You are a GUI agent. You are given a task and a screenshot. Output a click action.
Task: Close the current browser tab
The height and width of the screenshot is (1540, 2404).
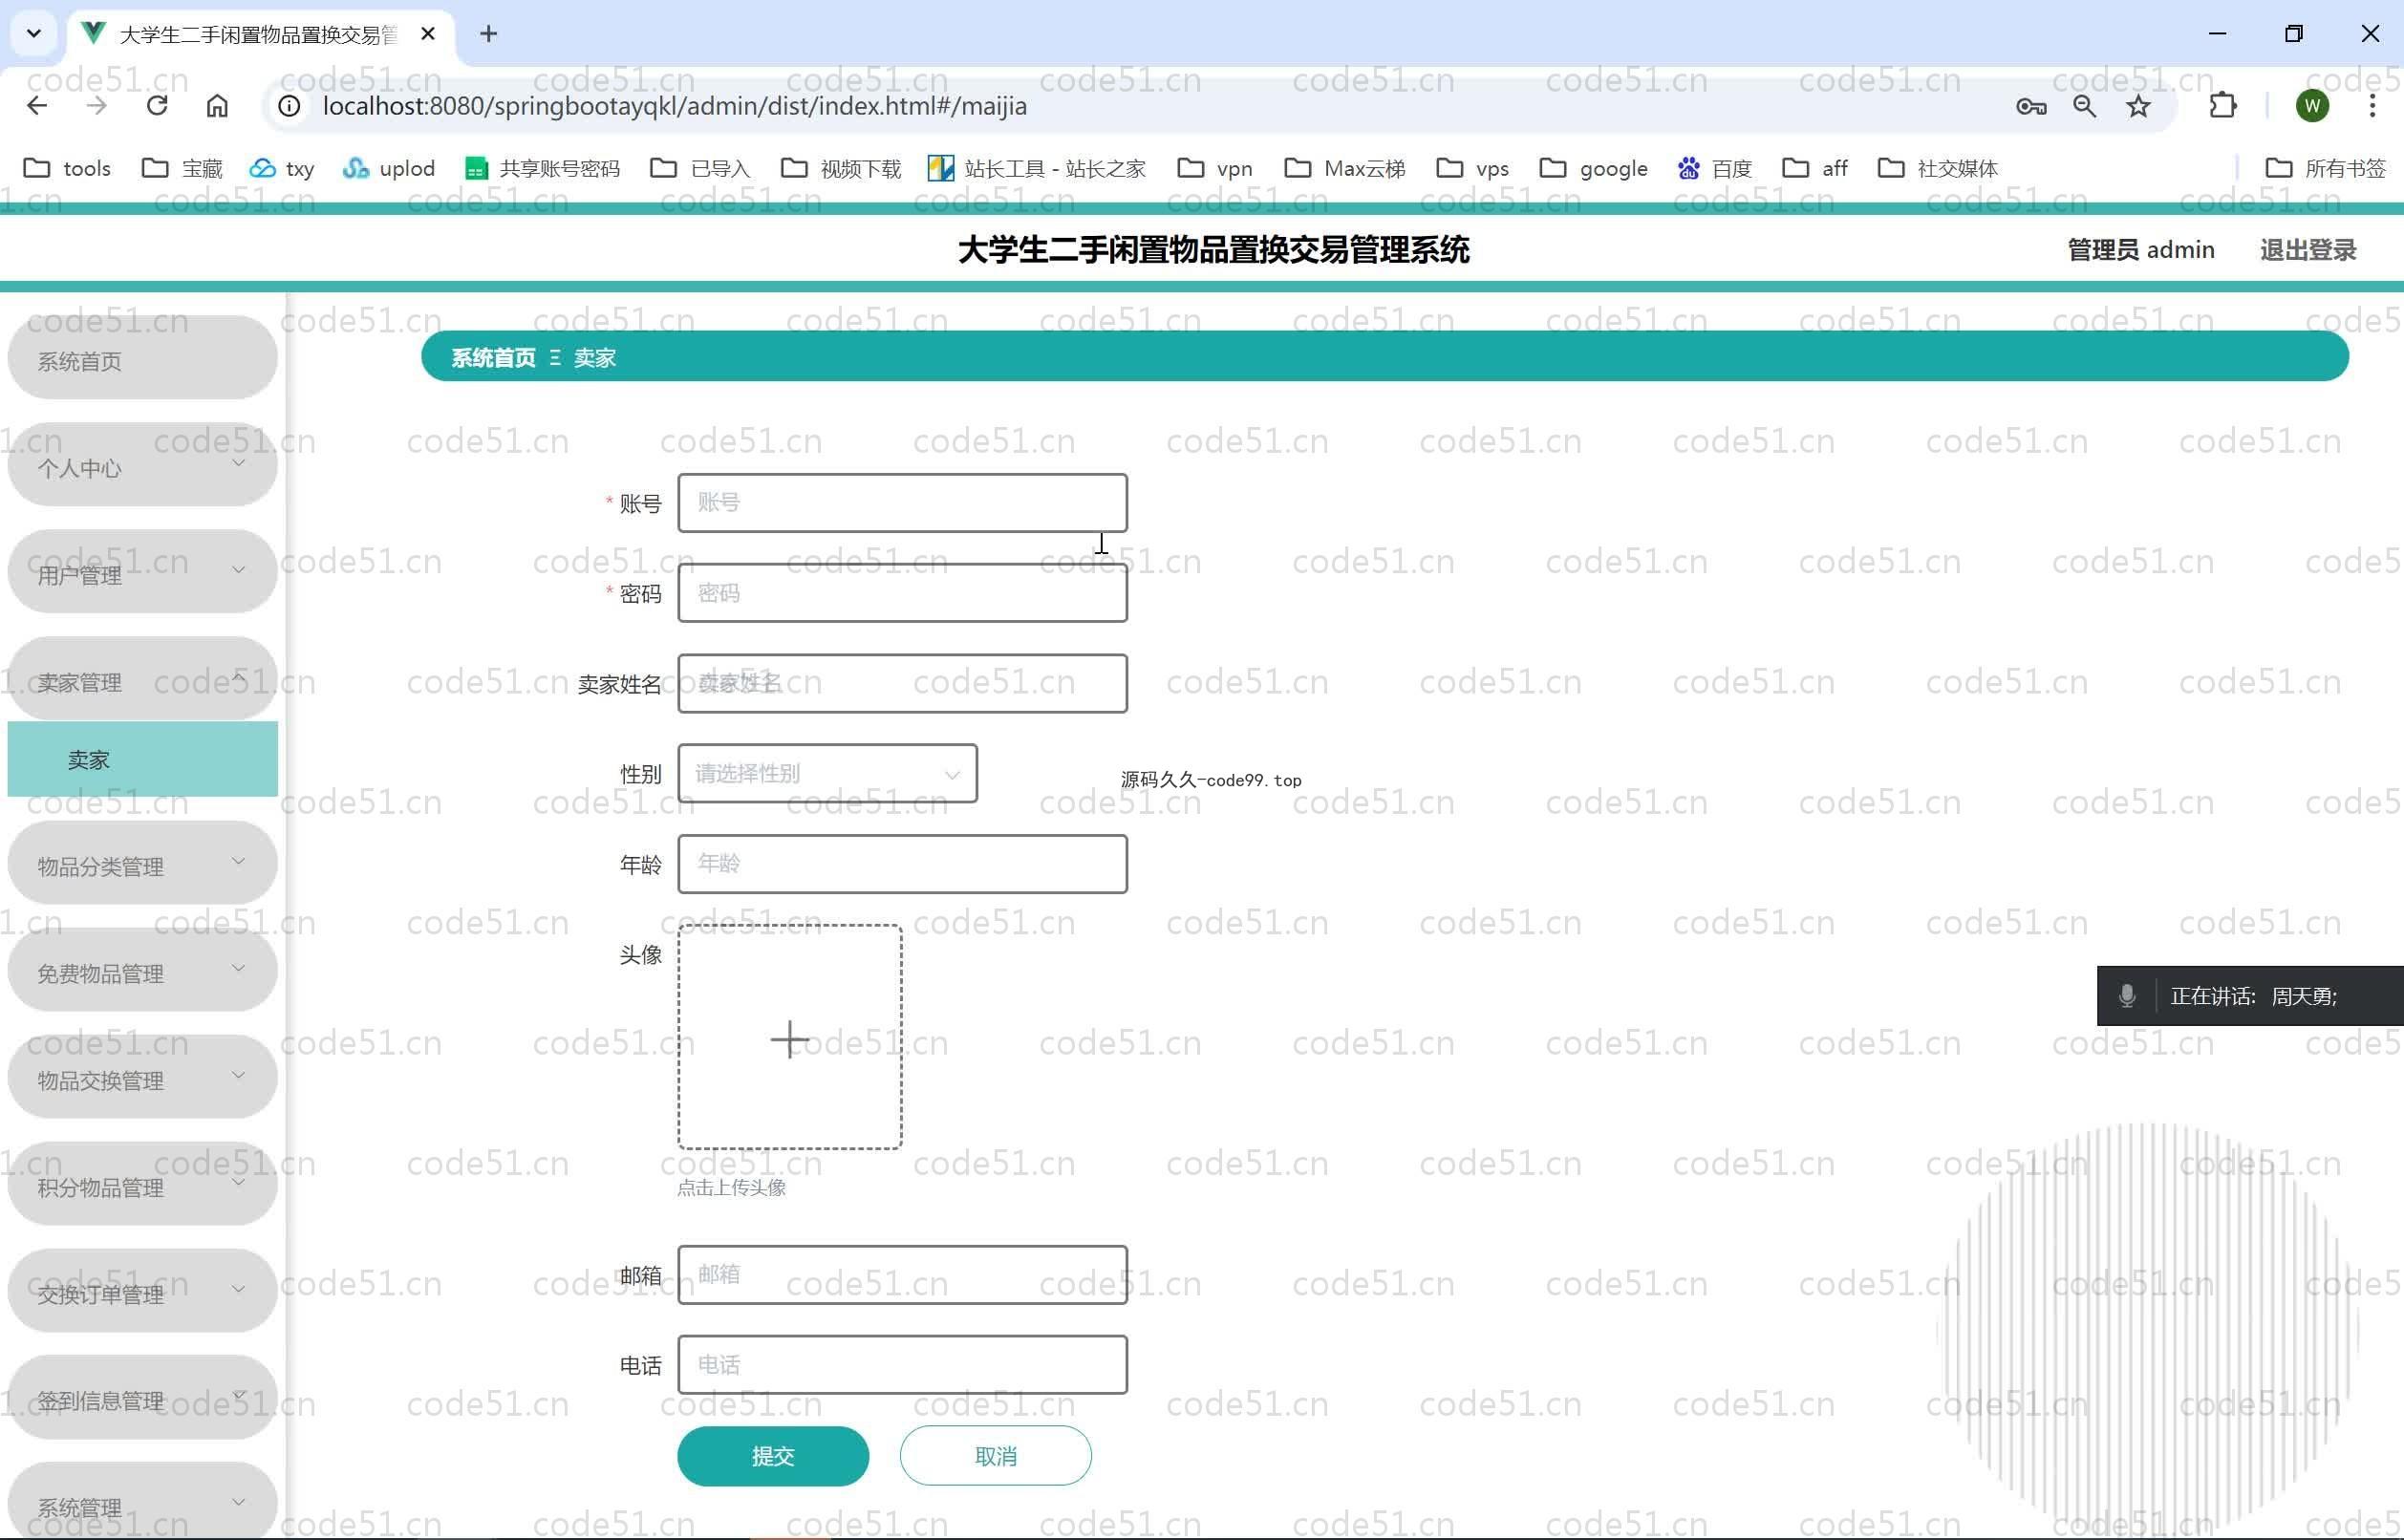point(428,34)
